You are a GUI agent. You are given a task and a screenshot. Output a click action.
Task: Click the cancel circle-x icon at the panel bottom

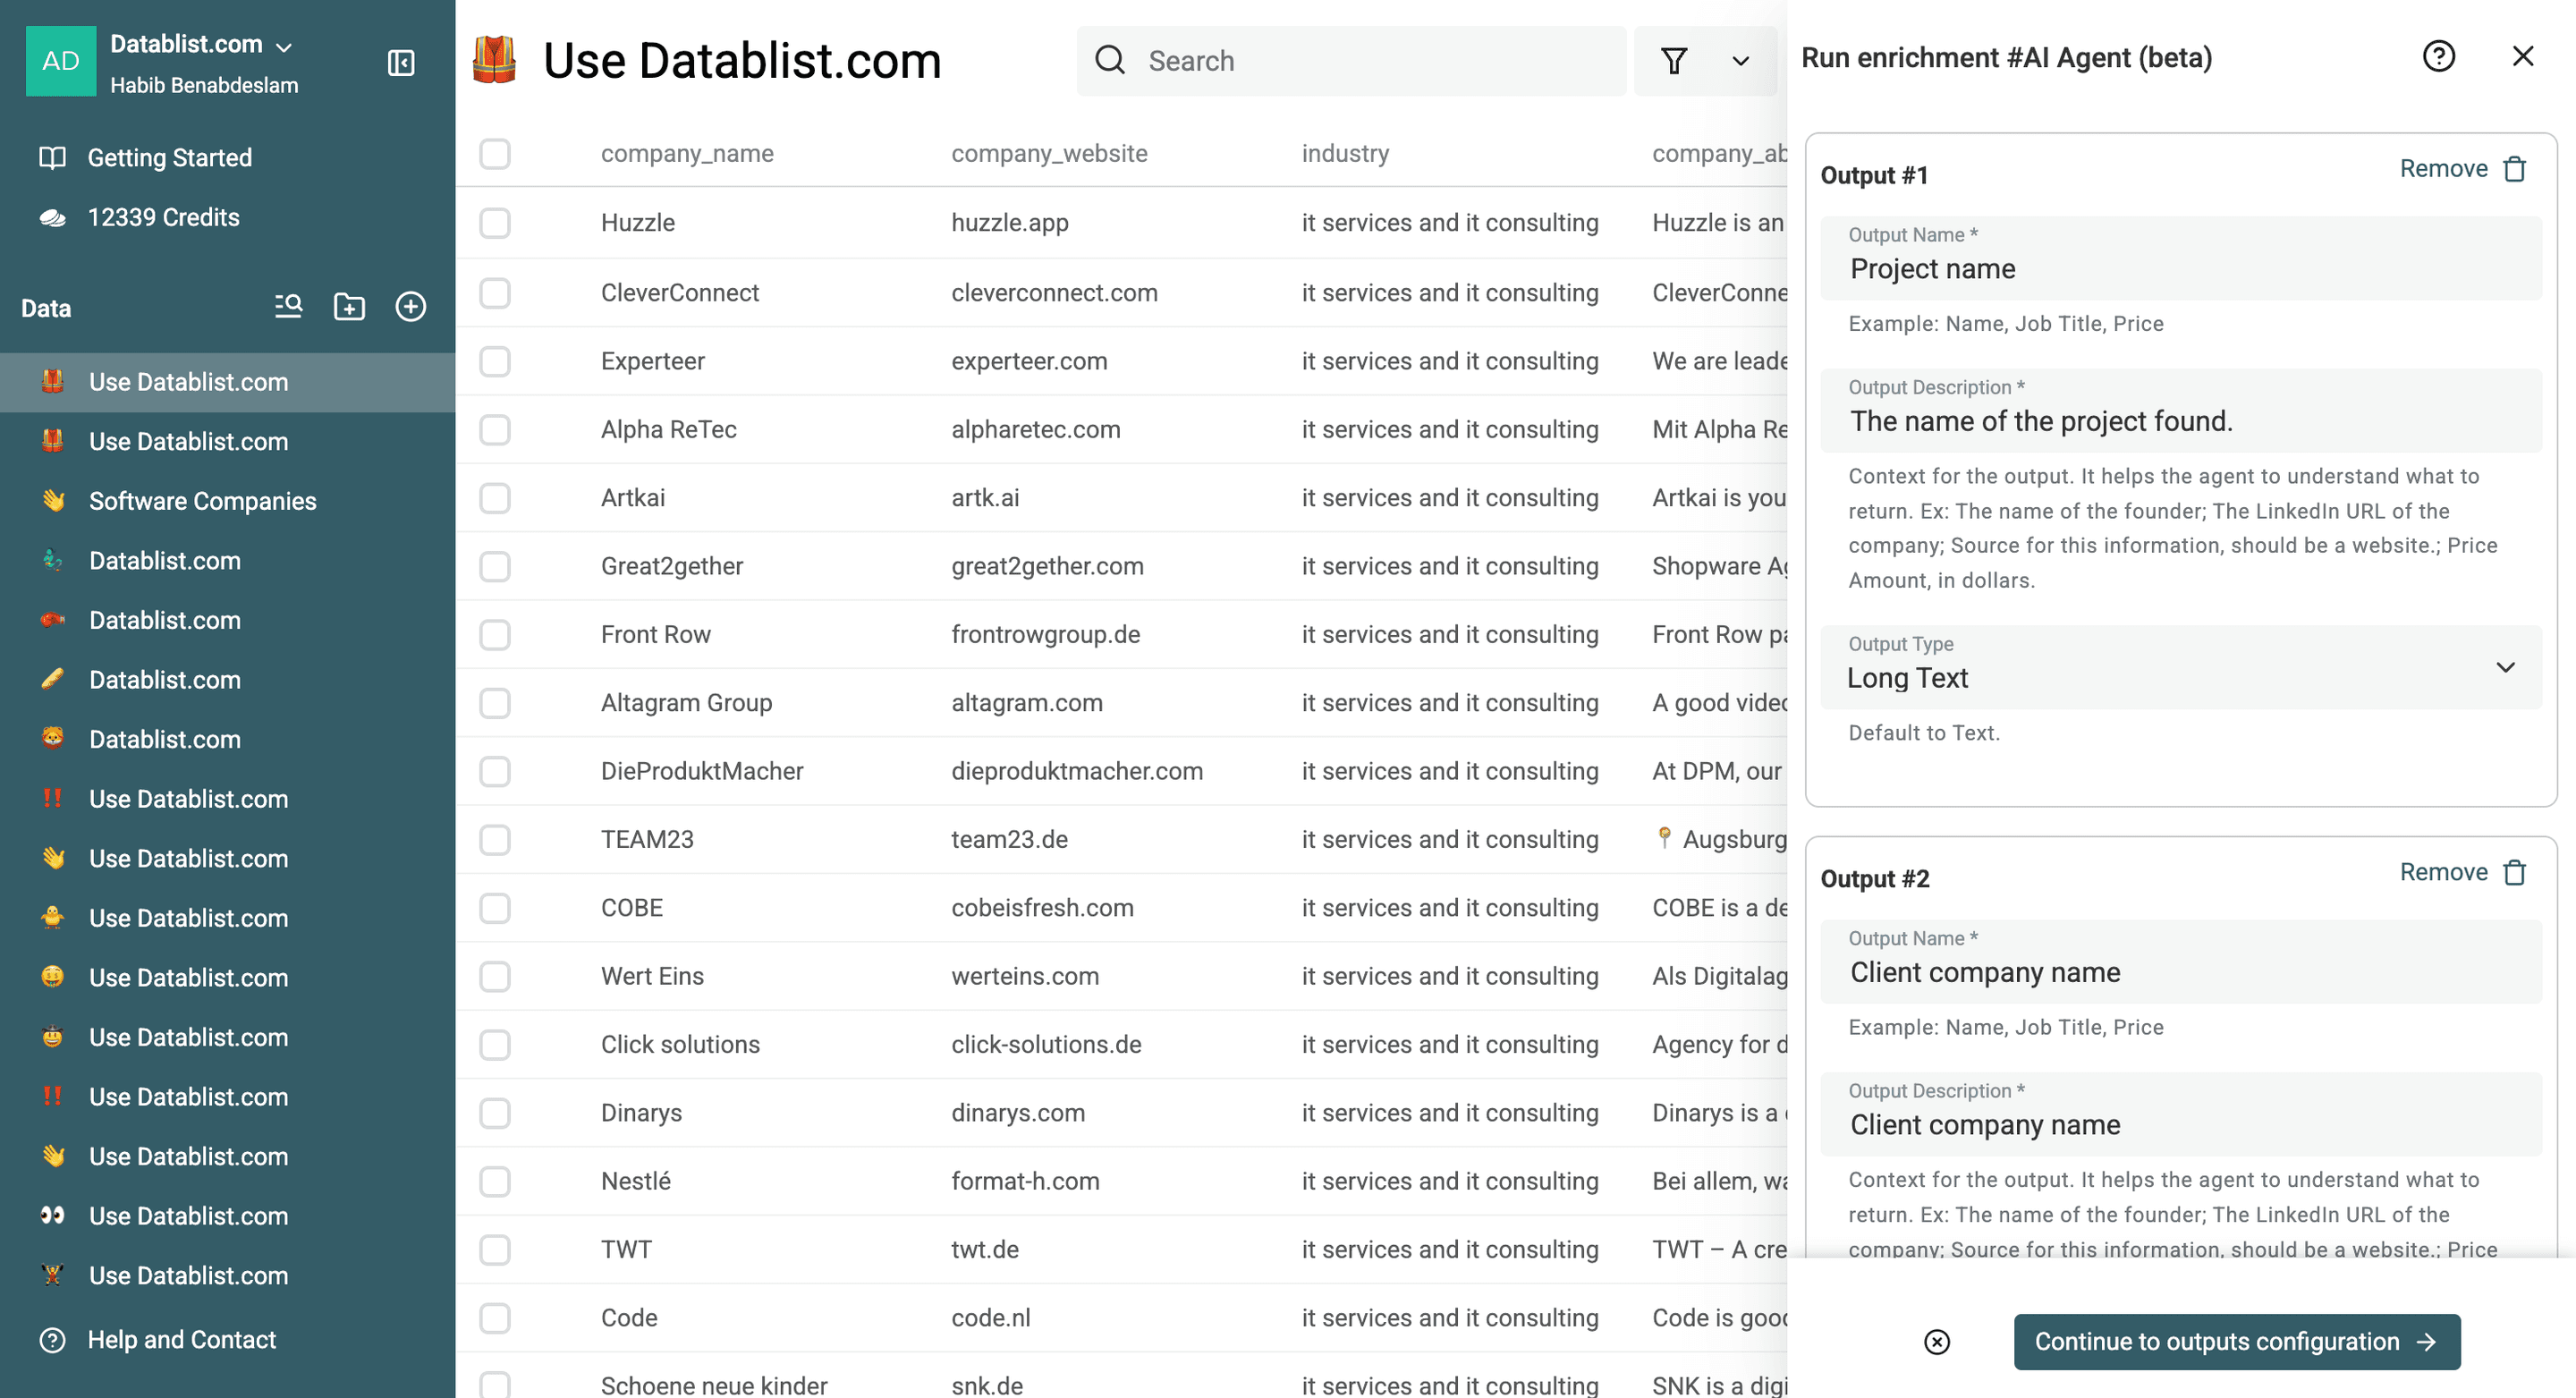(1937, 1342)
